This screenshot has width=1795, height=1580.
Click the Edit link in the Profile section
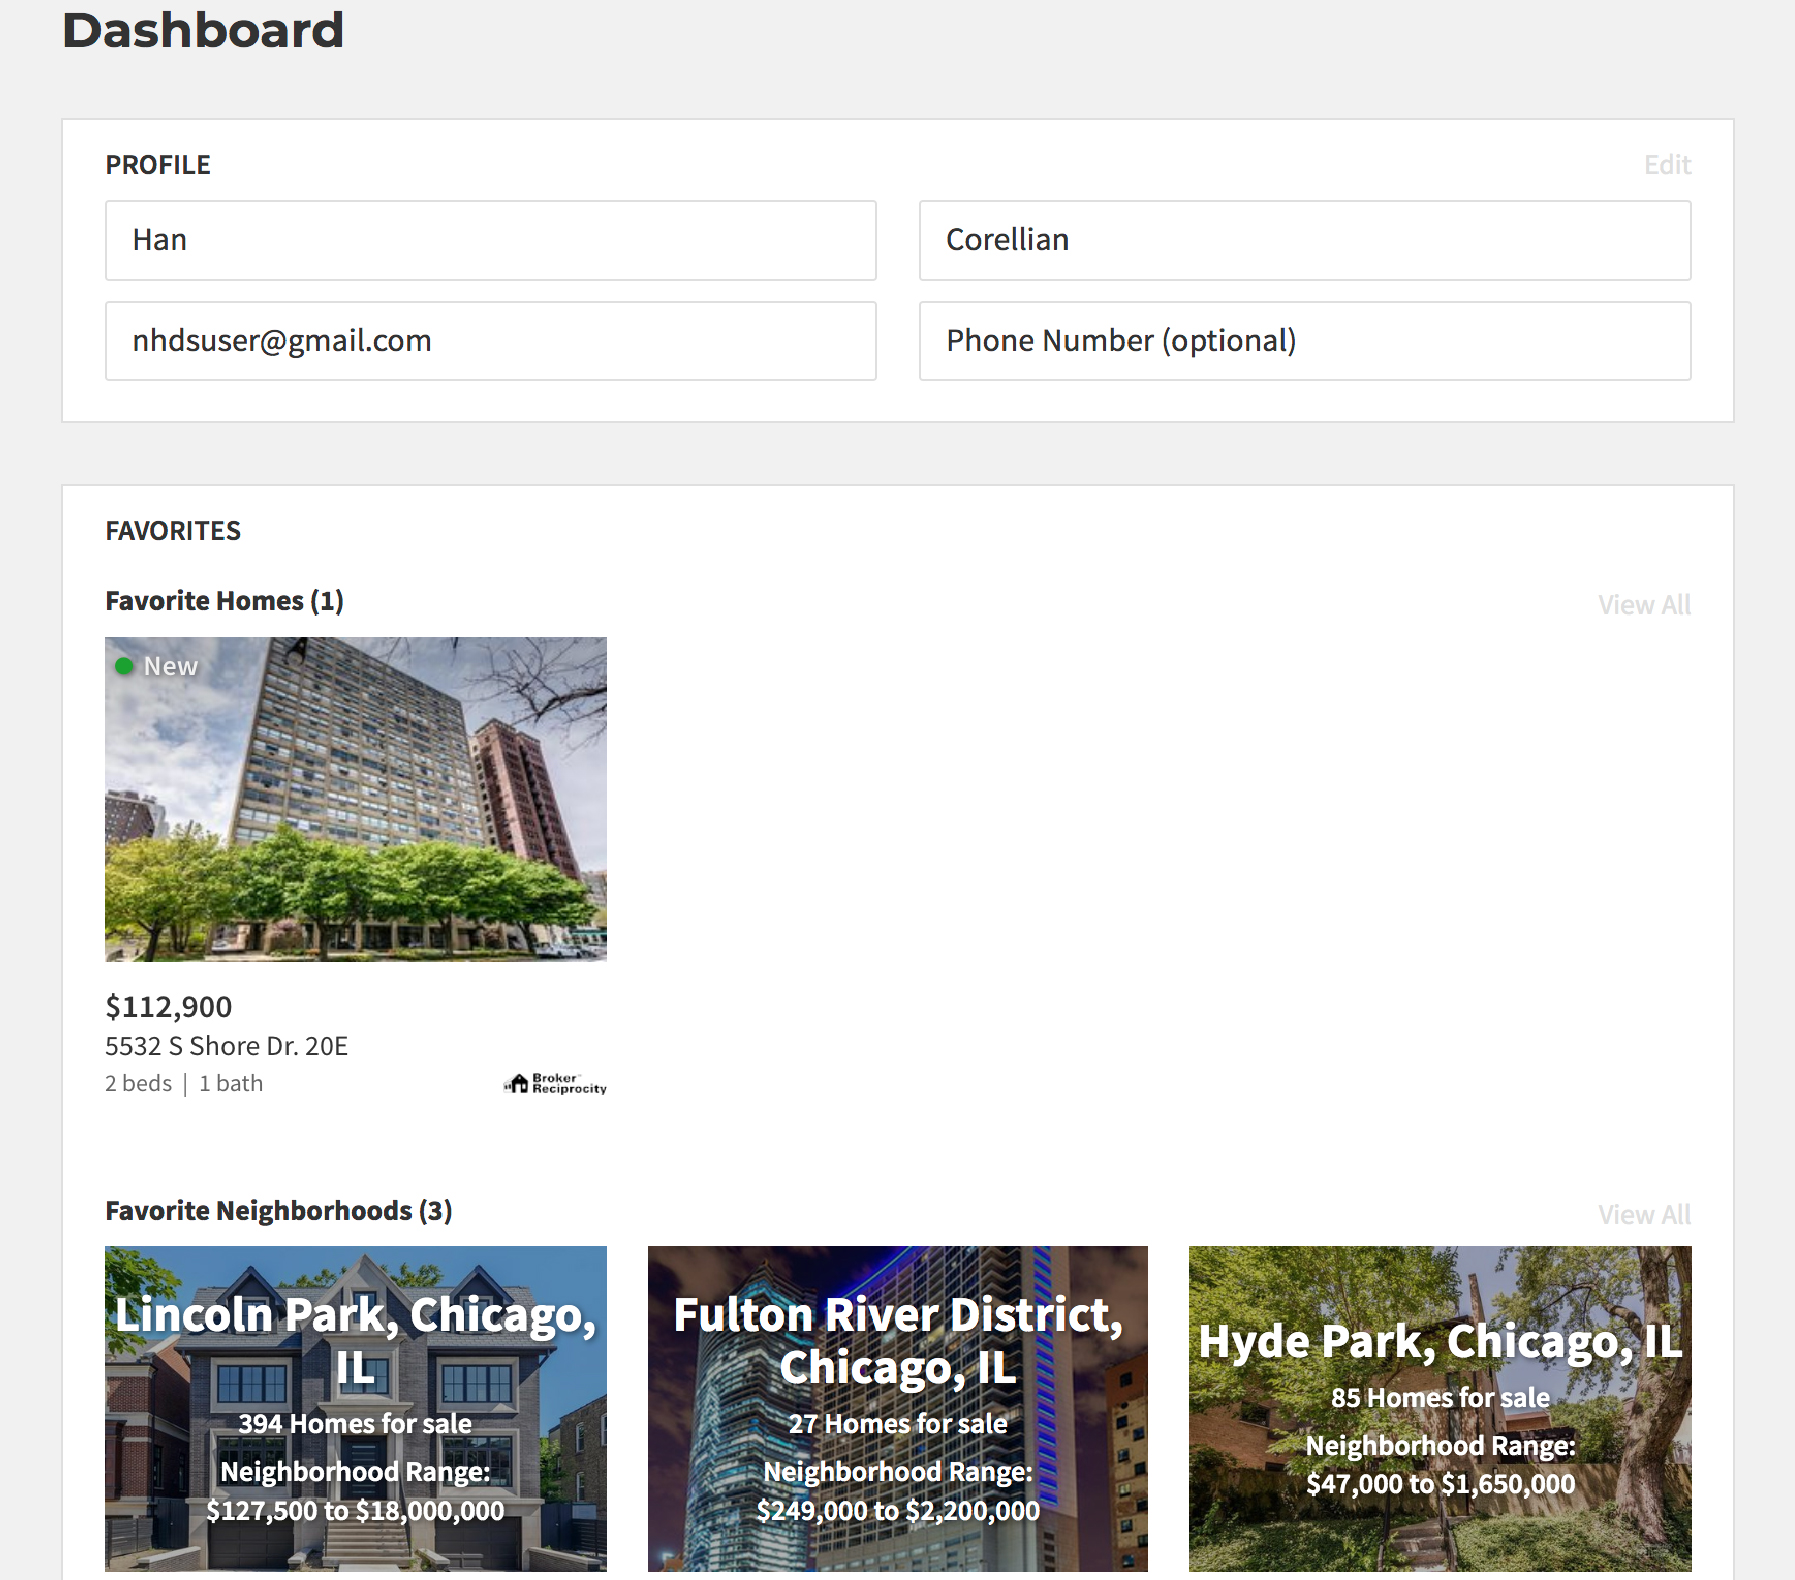[1667, 165]
